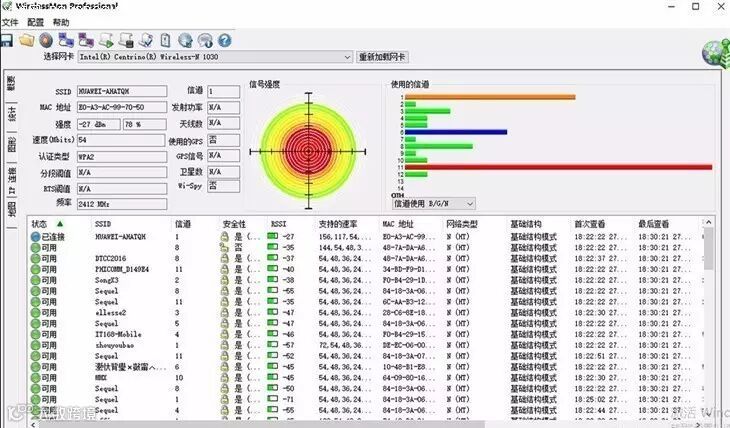Click the 重新加载网卡 button

pos(382,57)
